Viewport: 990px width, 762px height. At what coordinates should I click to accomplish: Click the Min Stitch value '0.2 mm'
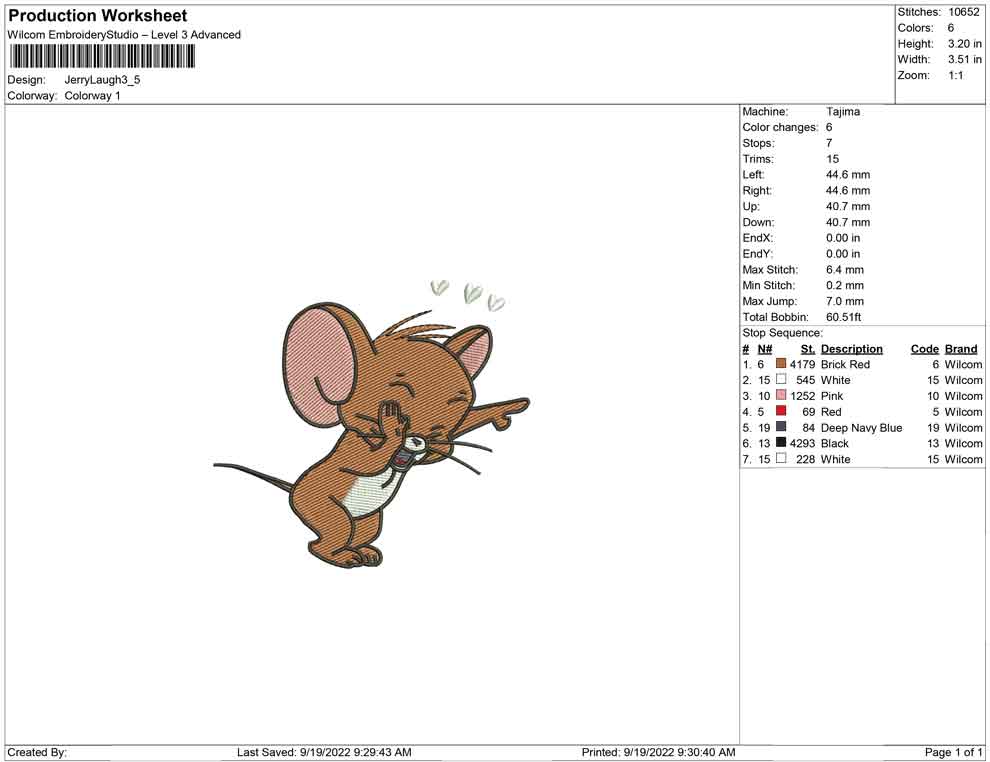coord(845,285)
